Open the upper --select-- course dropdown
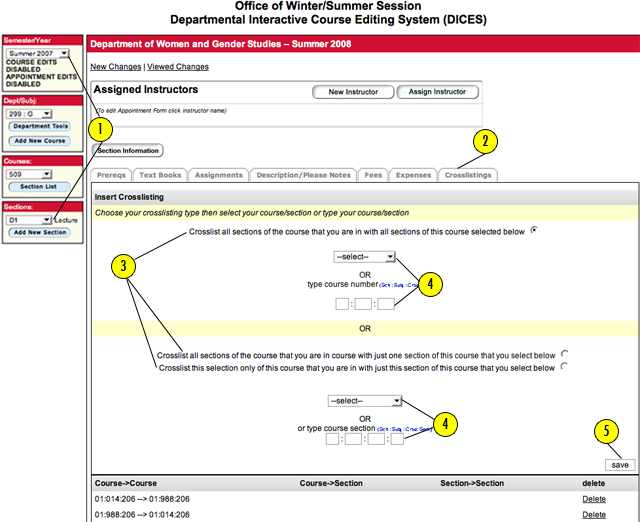640x522 pixels. pos(364,257)
